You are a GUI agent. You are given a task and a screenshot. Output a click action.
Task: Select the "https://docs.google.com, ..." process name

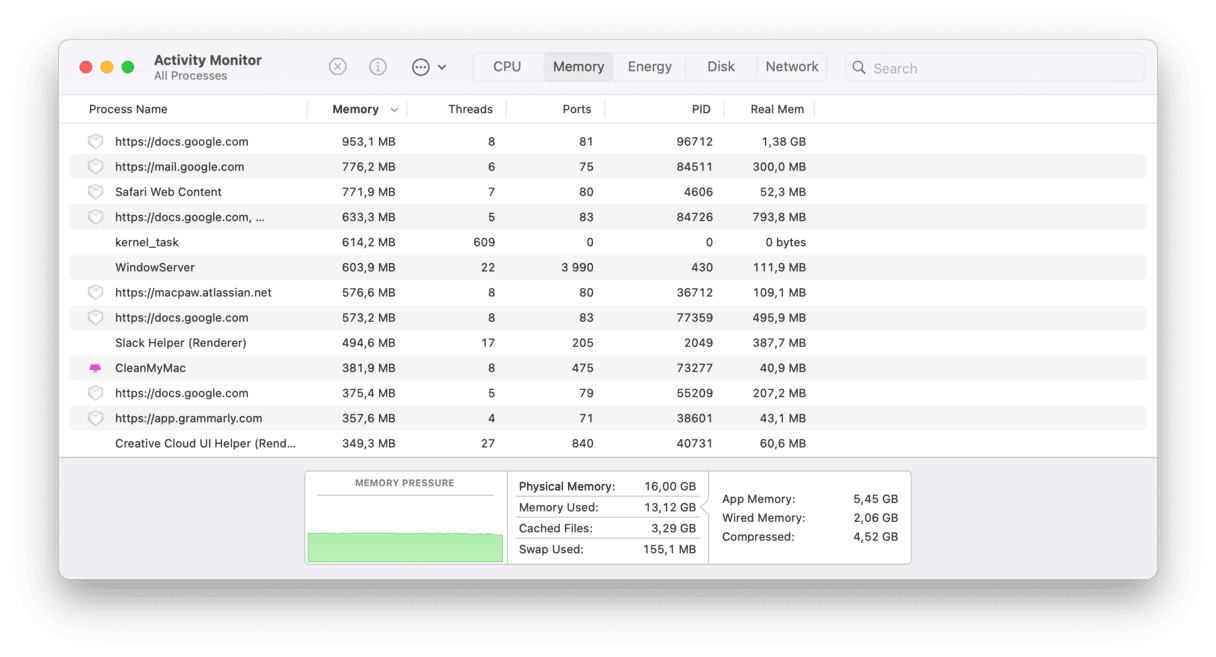pos(190,217)
